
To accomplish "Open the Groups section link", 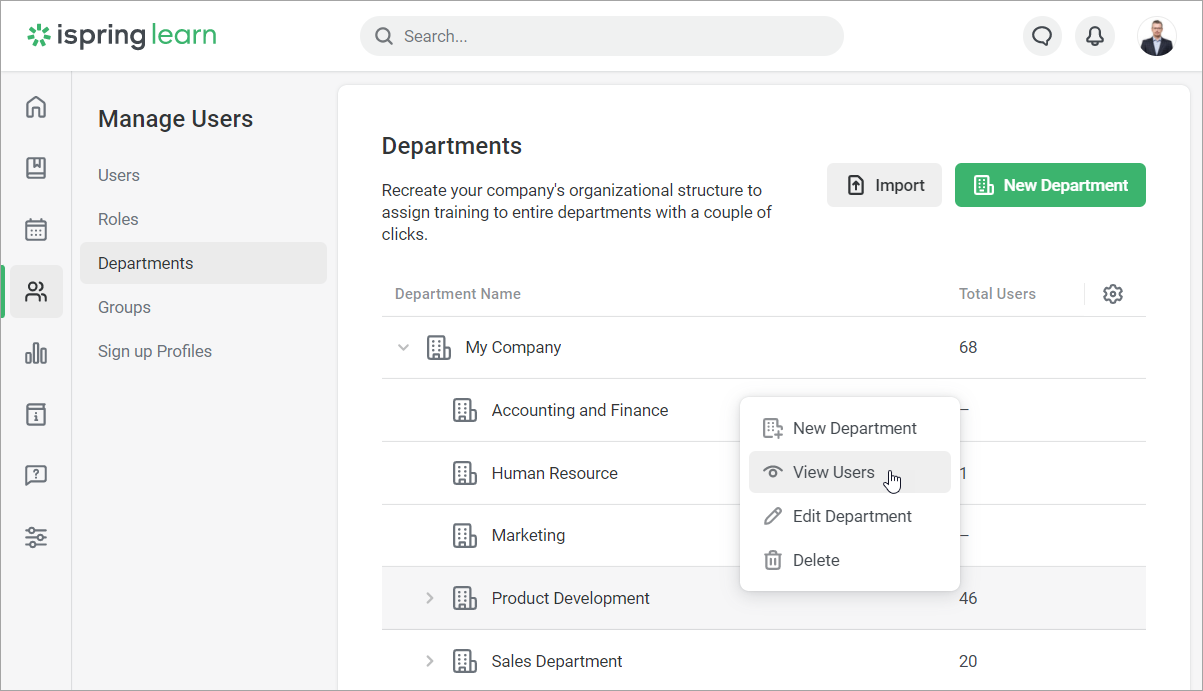I will [124, 307].
